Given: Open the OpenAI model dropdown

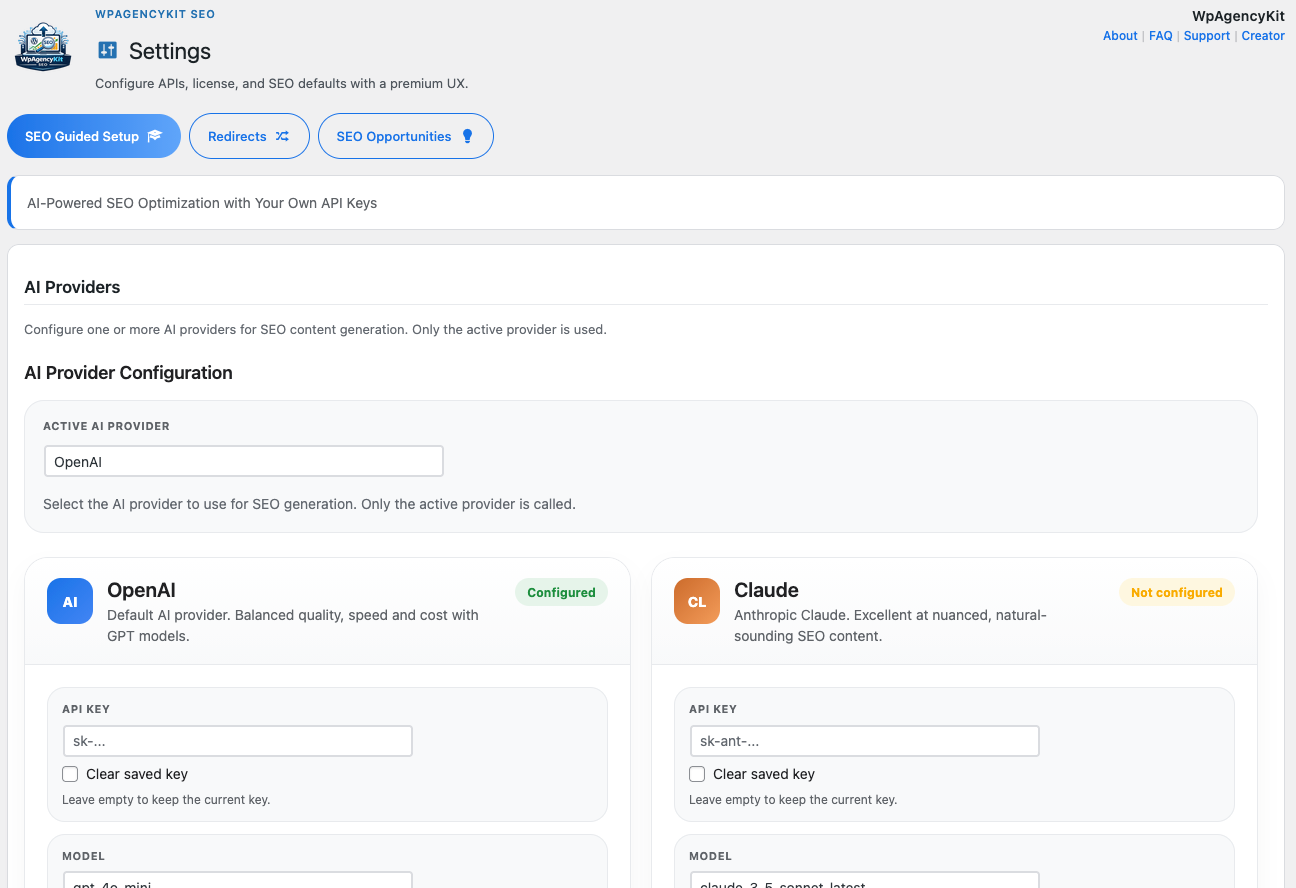Looking at the screenshot, I should coord(237,879).
